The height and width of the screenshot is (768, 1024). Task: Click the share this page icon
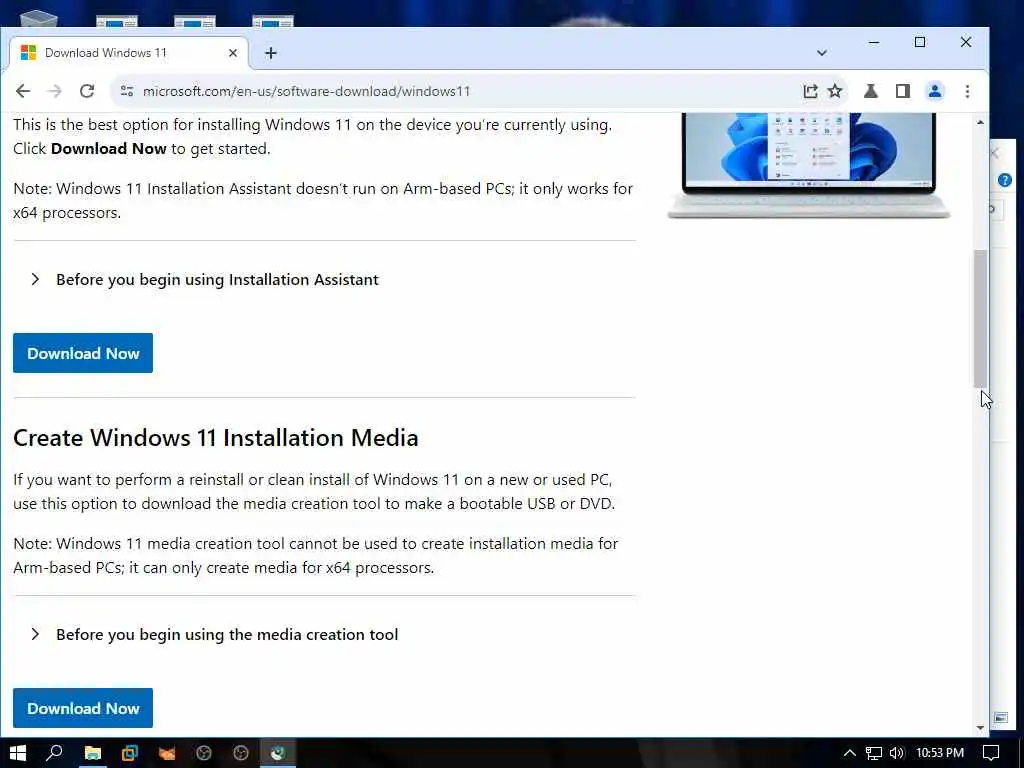coord(810,91)
